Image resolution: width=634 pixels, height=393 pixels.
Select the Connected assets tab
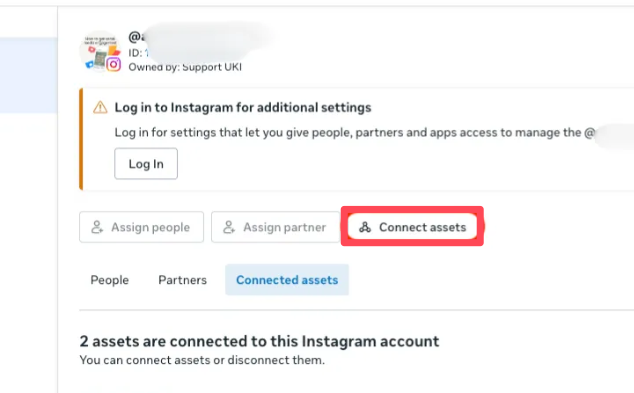point(287,280)
